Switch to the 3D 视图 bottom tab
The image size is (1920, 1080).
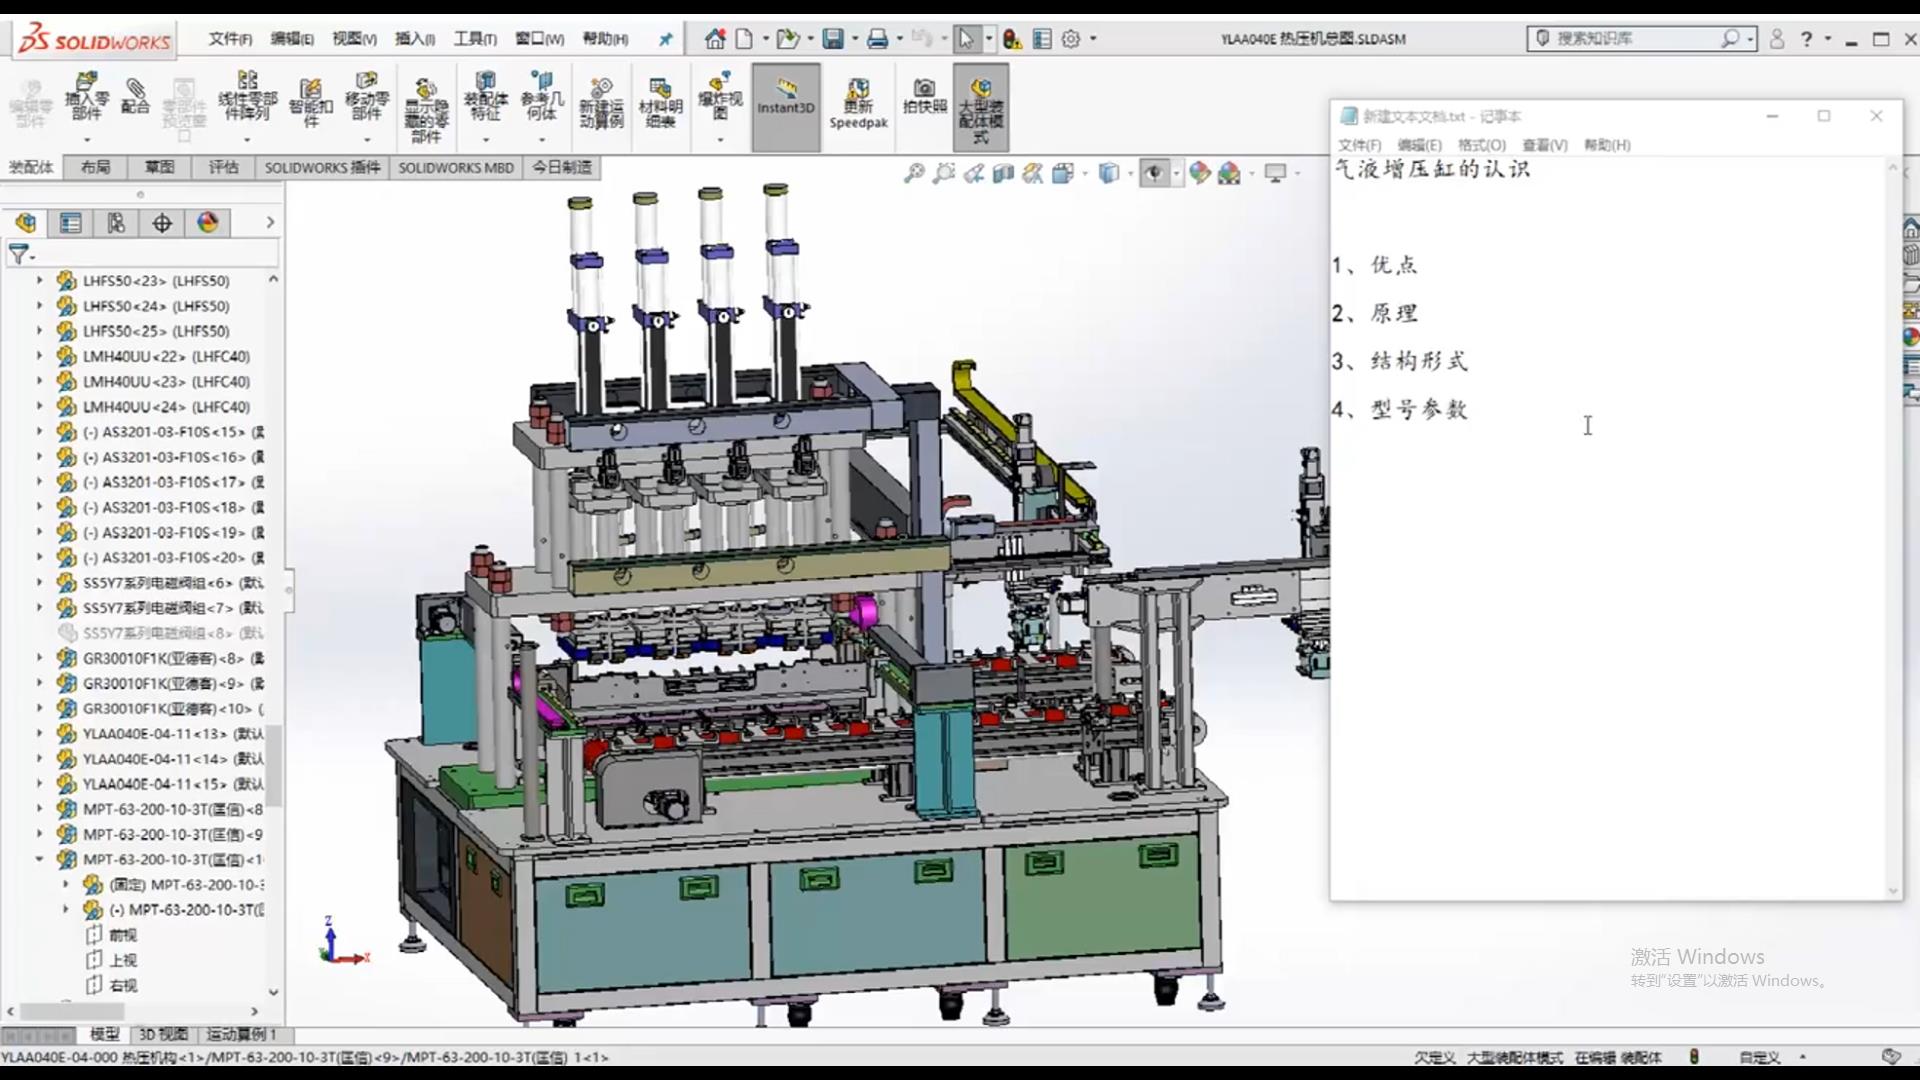pos(162,1034)
